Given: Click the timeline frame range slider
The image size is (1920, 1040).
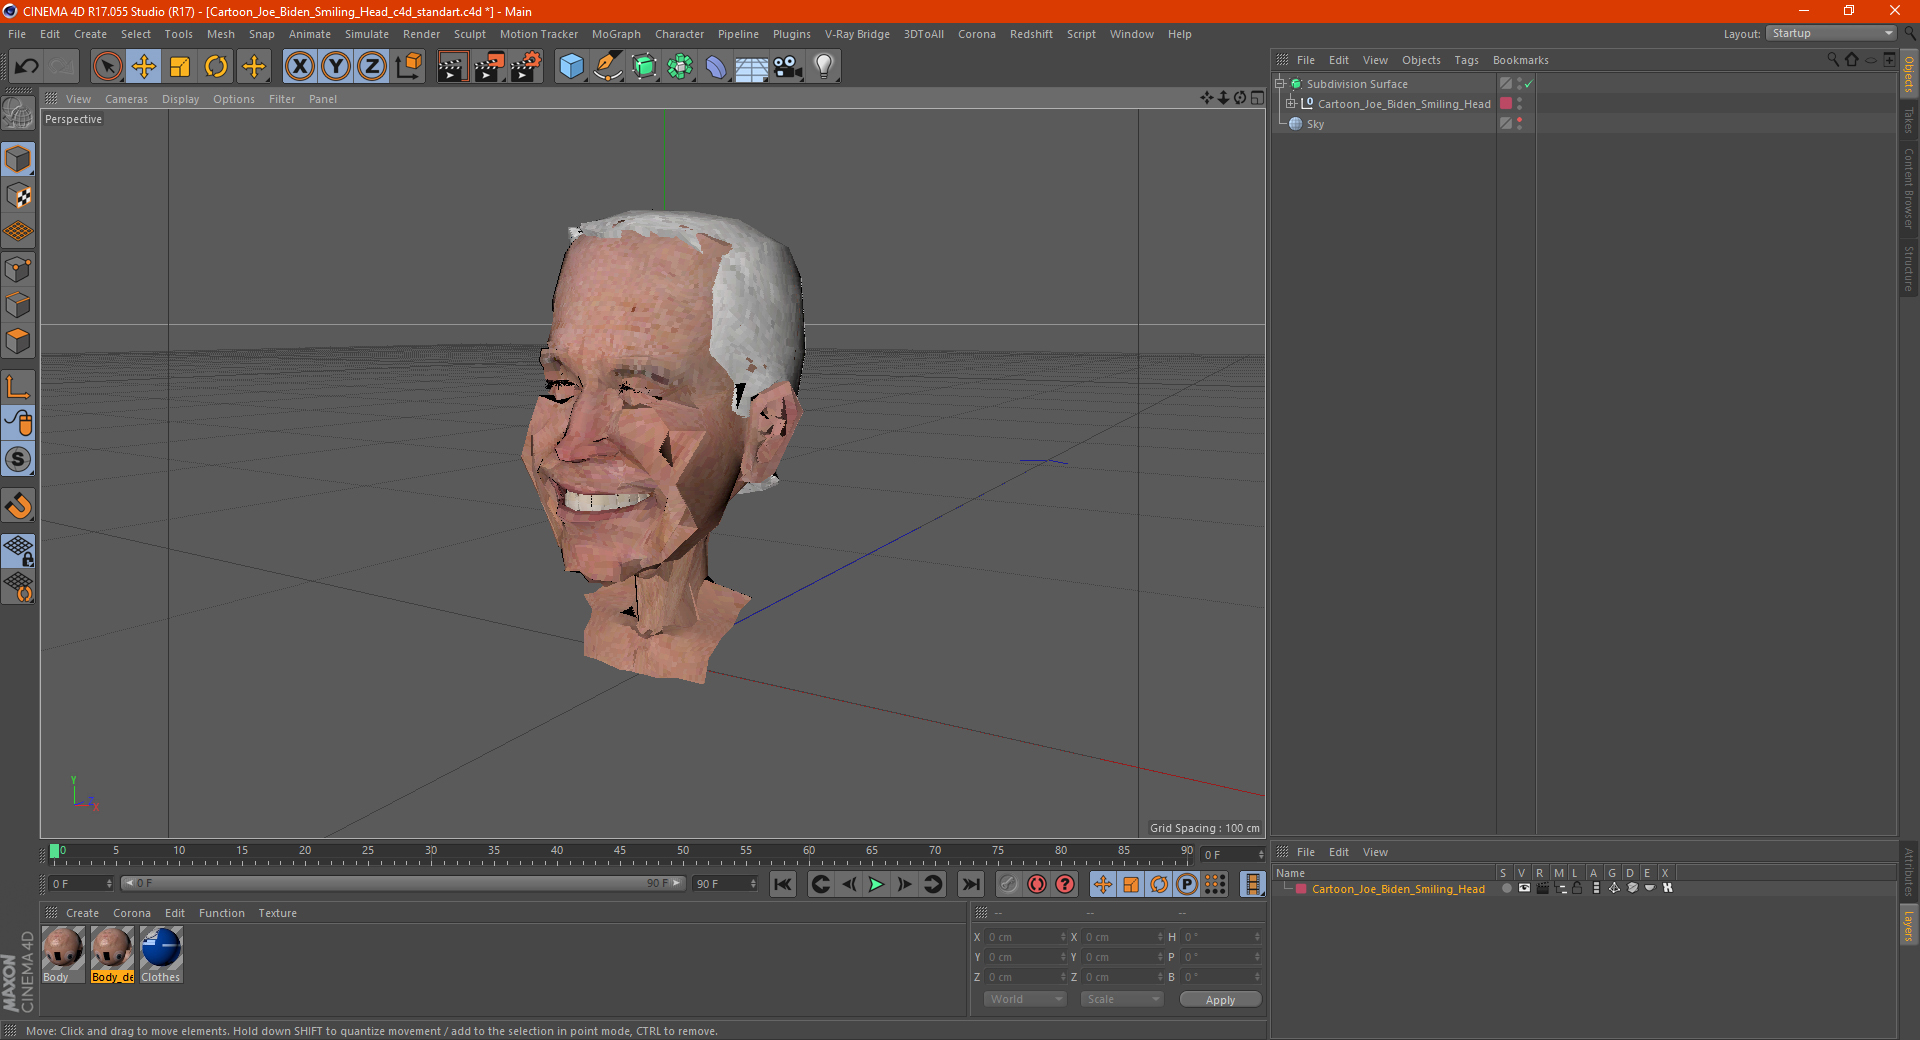Looking at the screenshot, I should tap(403, 883).
